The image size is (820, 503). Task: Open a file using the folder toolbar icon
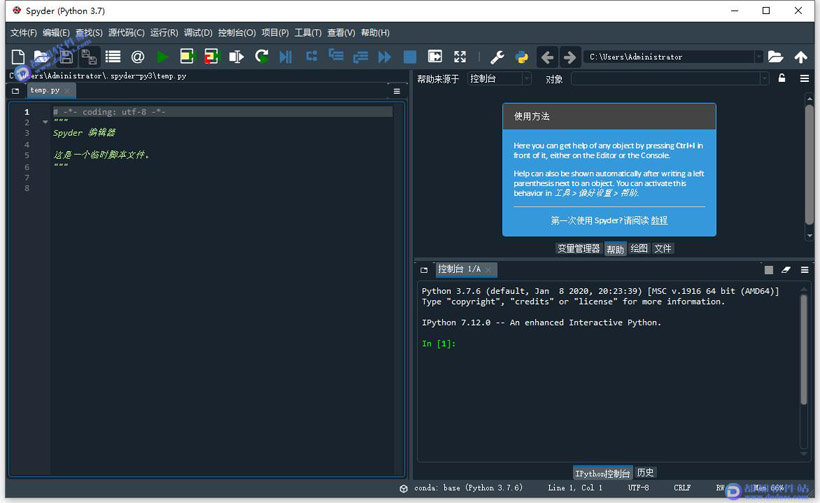41,56
